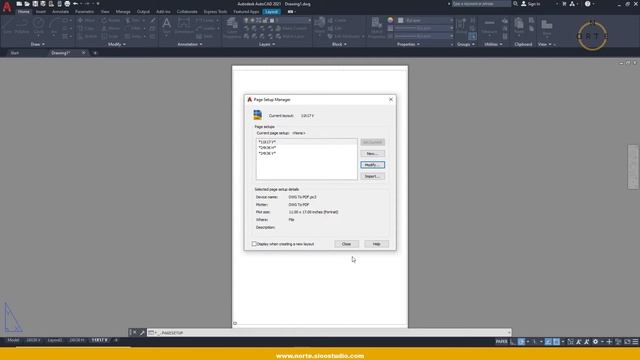
Task: Click the Close button in Page Setup Manager
Action: (x=347, y=244)
